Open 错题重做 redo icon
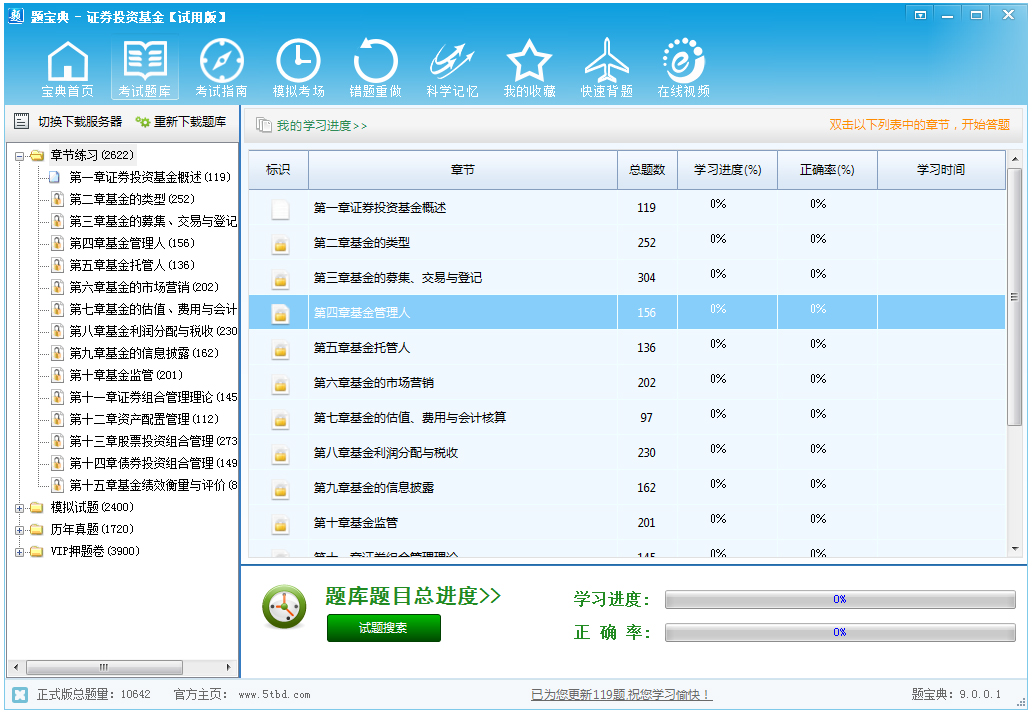 coord(376,68)
